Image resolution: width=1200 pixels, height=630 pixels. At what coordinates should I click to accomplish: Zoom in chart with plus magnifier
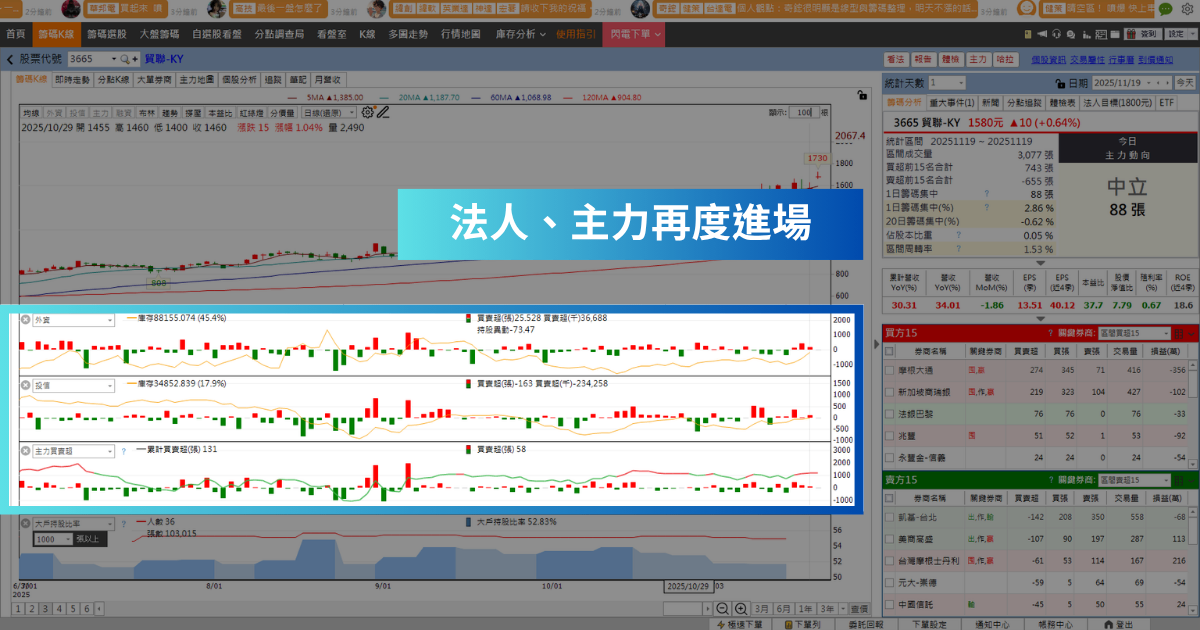coord(741,608)
